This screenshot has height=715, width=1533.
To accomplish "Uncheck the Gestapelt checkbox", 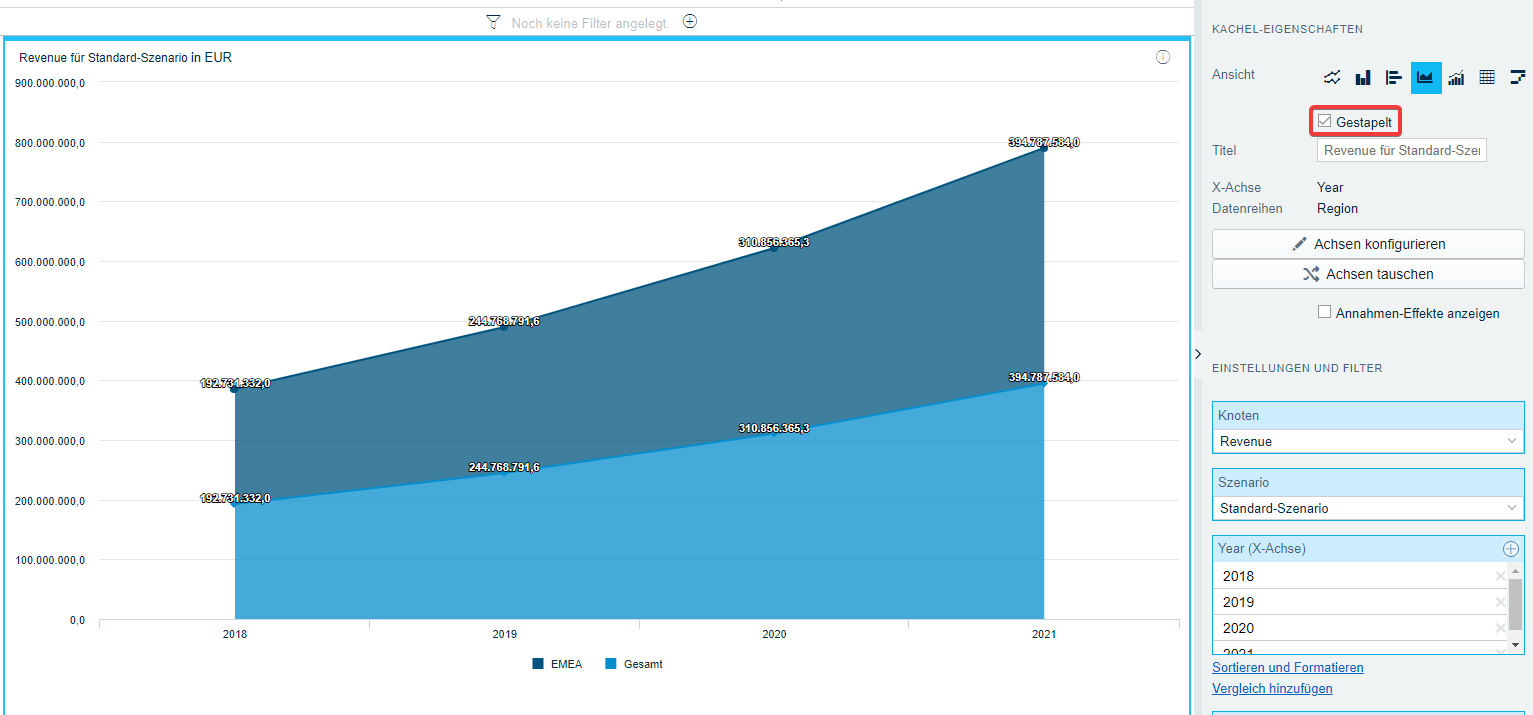I will (x=1325, y=121).
